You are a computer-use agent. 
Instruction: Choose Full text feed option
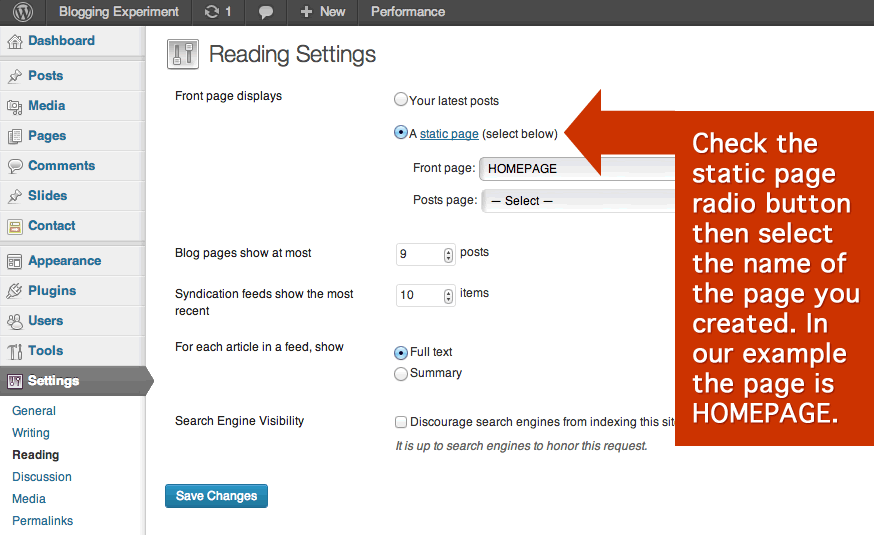coord(401,353)
